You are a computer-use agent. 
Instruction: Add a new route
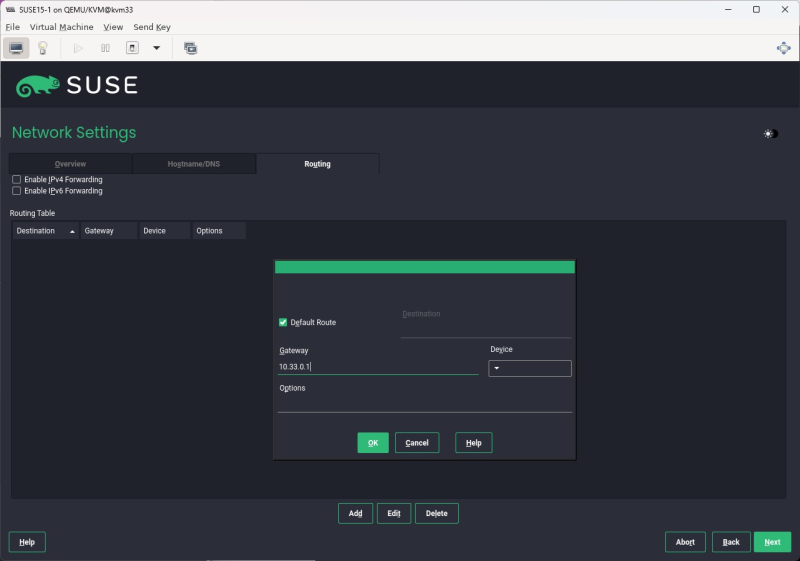click(355, 513)
